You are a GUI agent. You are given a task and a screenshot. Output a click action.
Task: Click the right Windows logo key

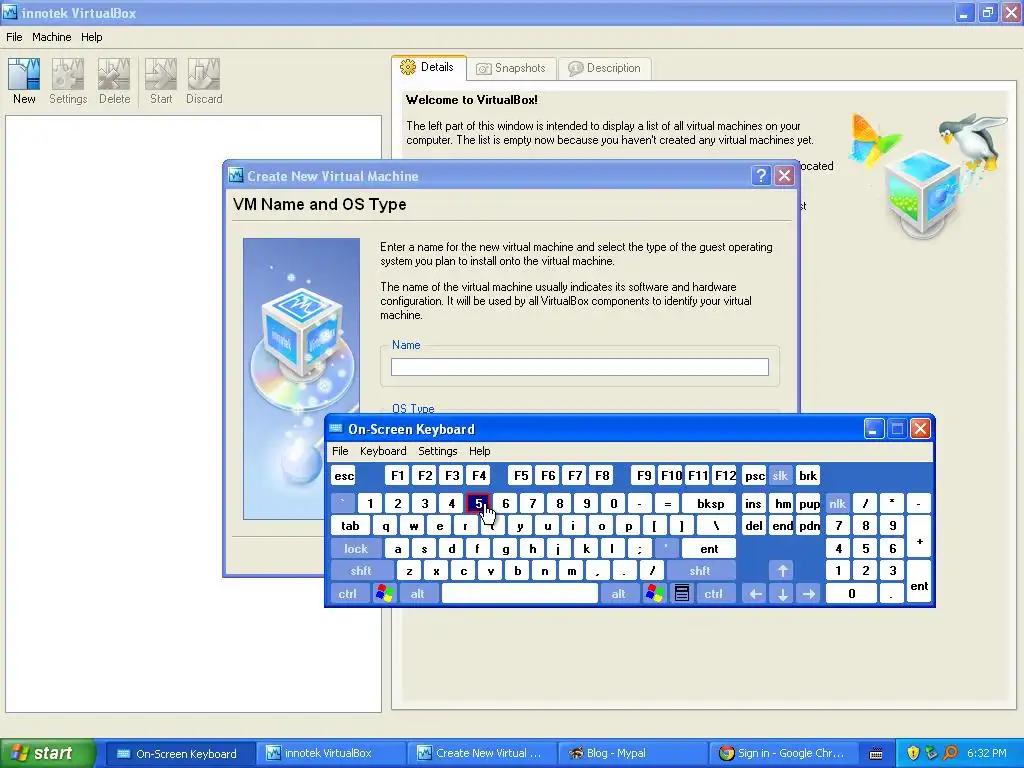click(654, 594)
